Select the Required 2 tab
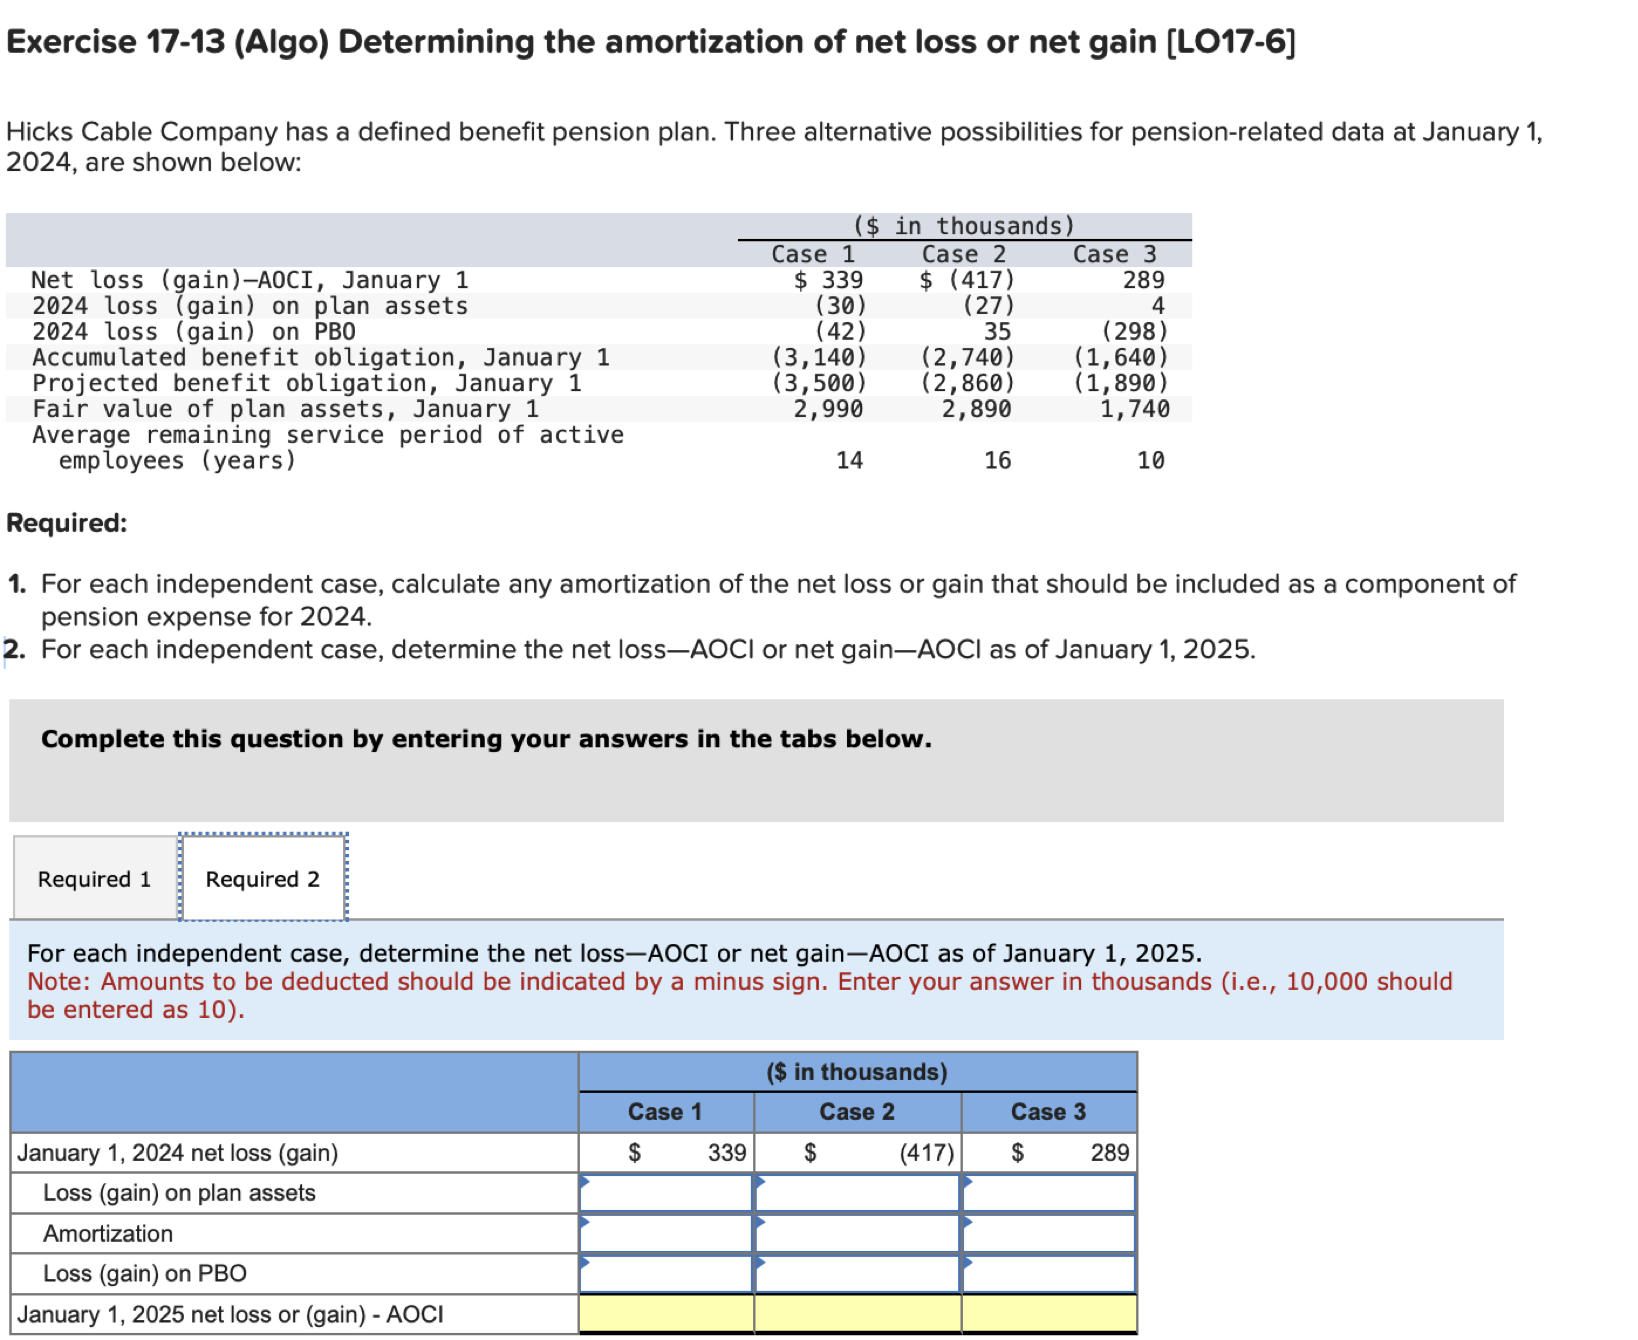The height and width of the screenshot is (1340, 1638). 261,877
